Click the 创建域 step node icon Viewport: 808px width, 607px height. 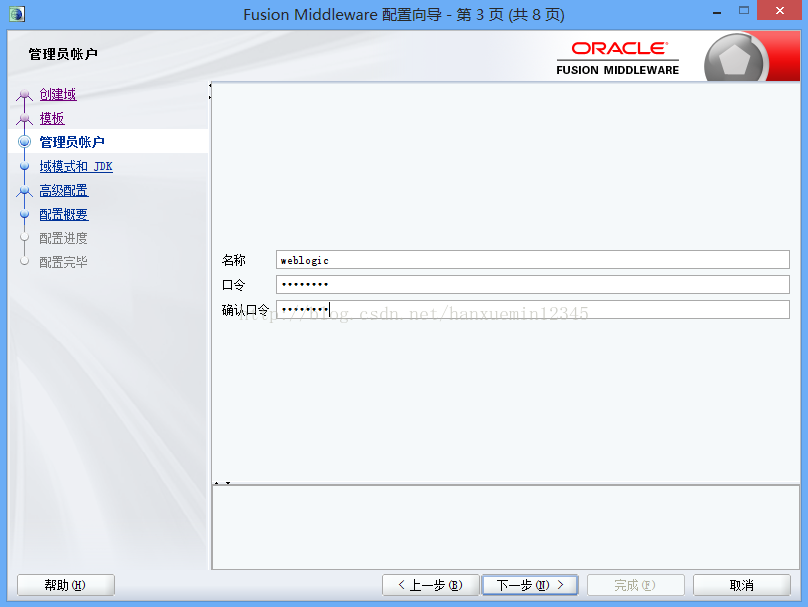[24, 95]
